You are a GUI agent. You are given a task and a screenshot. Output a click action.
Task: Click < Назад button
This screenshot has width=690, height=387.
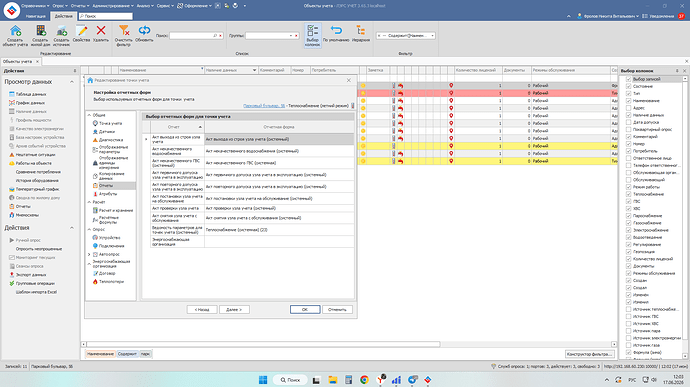pyautogui.click(x=202, y=310)
